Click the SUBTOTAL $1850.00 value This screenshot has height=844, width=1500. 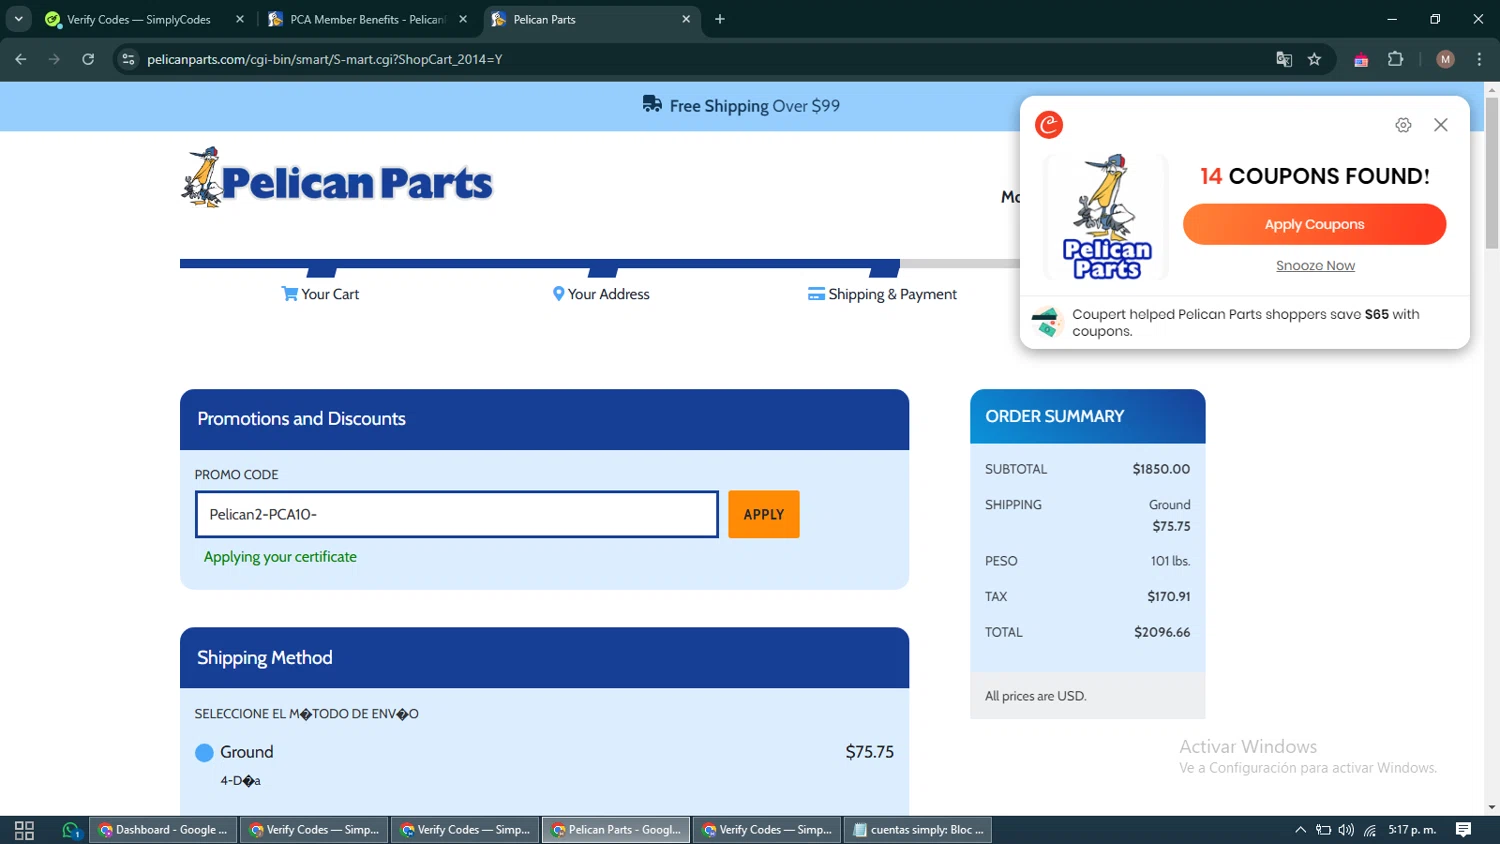click(1161, 469)
